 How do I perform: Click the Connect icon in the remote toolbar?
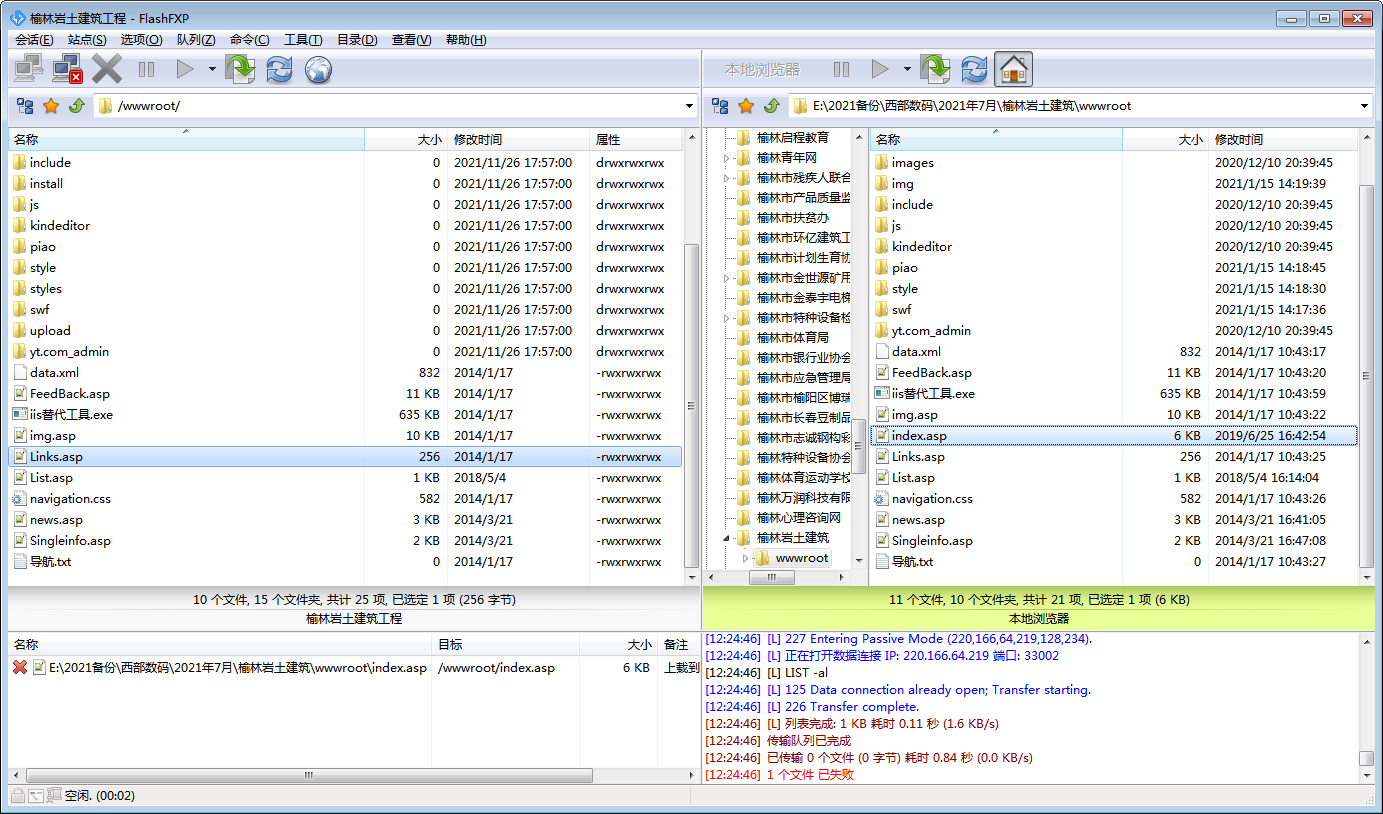(28, 69)
